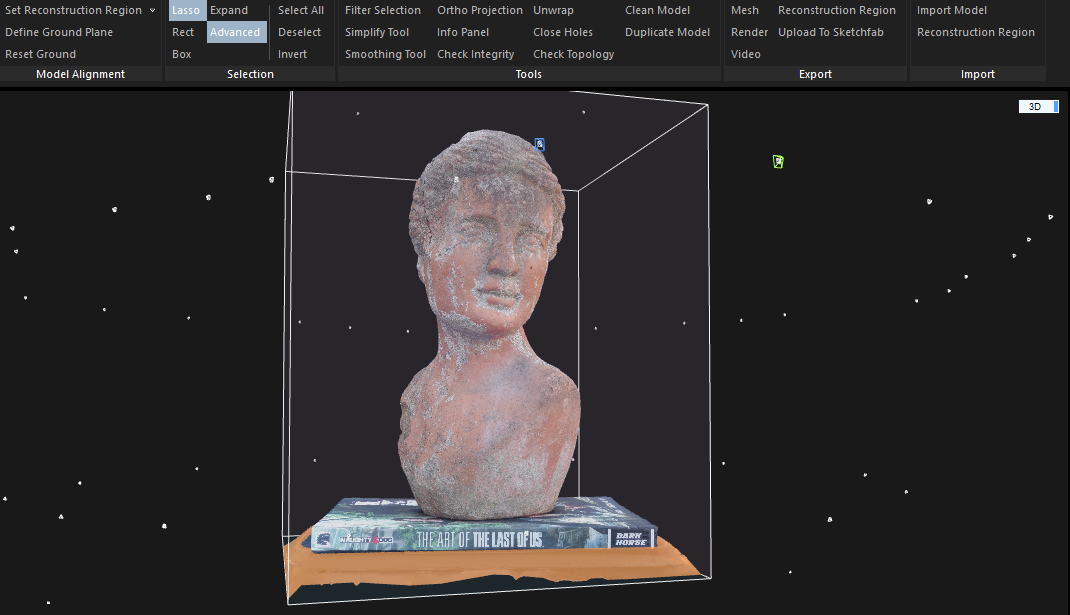
Task: Run Clean Model
Action: 657,10
